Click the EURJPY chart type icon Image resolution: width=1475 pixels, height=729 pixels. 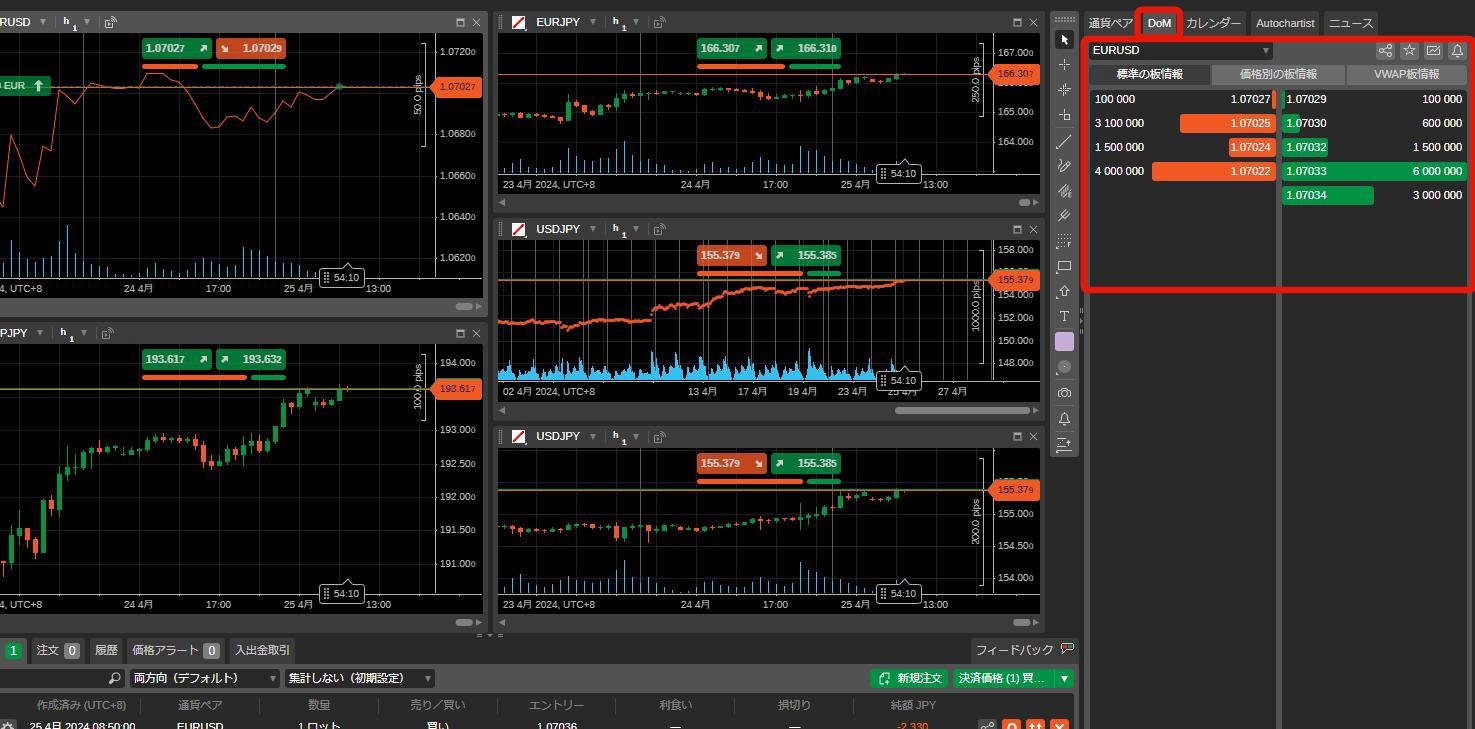point(519,22)
